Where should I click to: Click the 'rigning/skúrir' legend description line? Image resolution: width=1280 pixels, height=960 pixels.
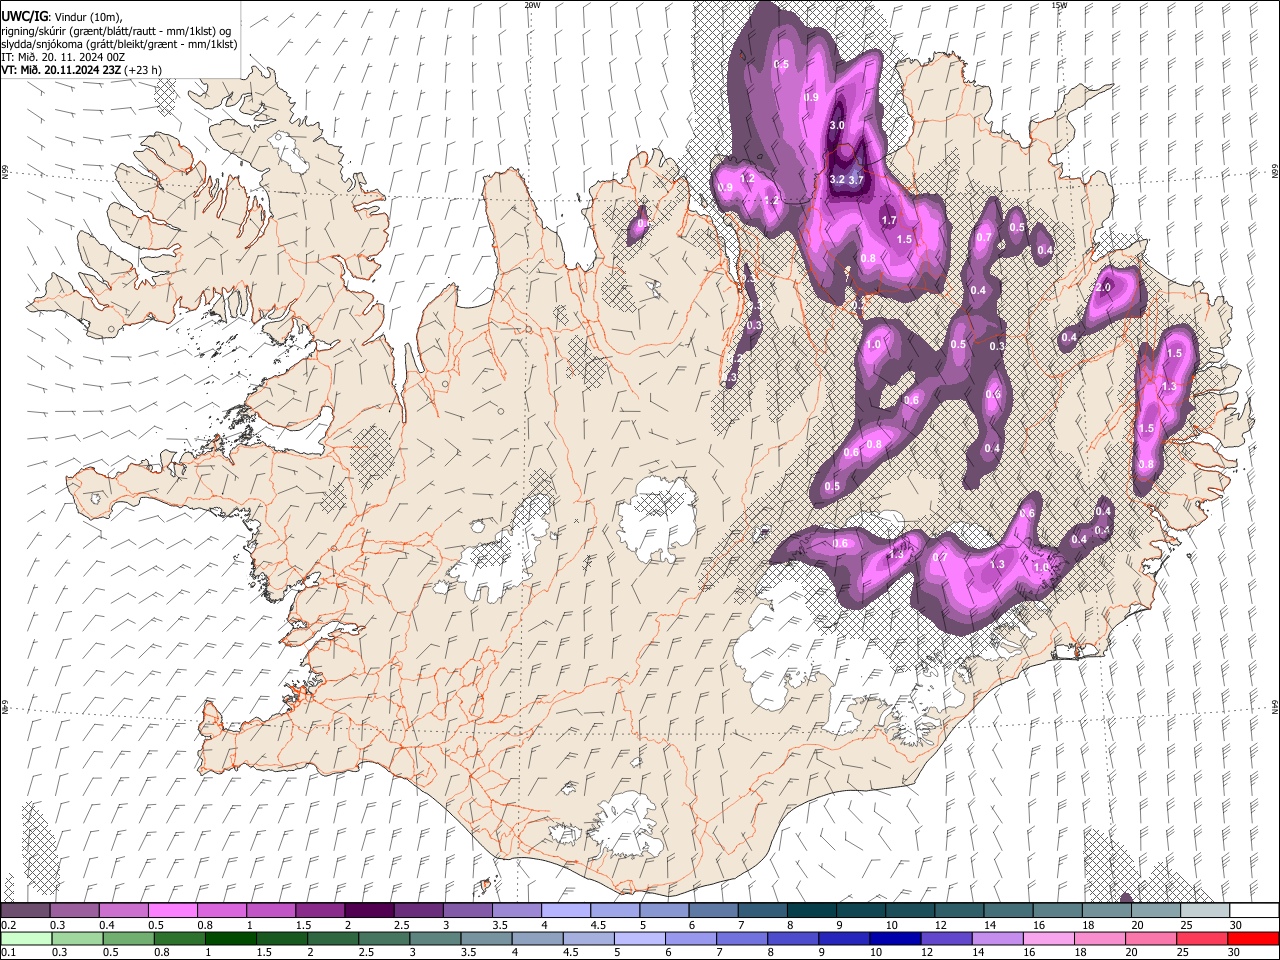pyautogui.click(x=115, y=31)
